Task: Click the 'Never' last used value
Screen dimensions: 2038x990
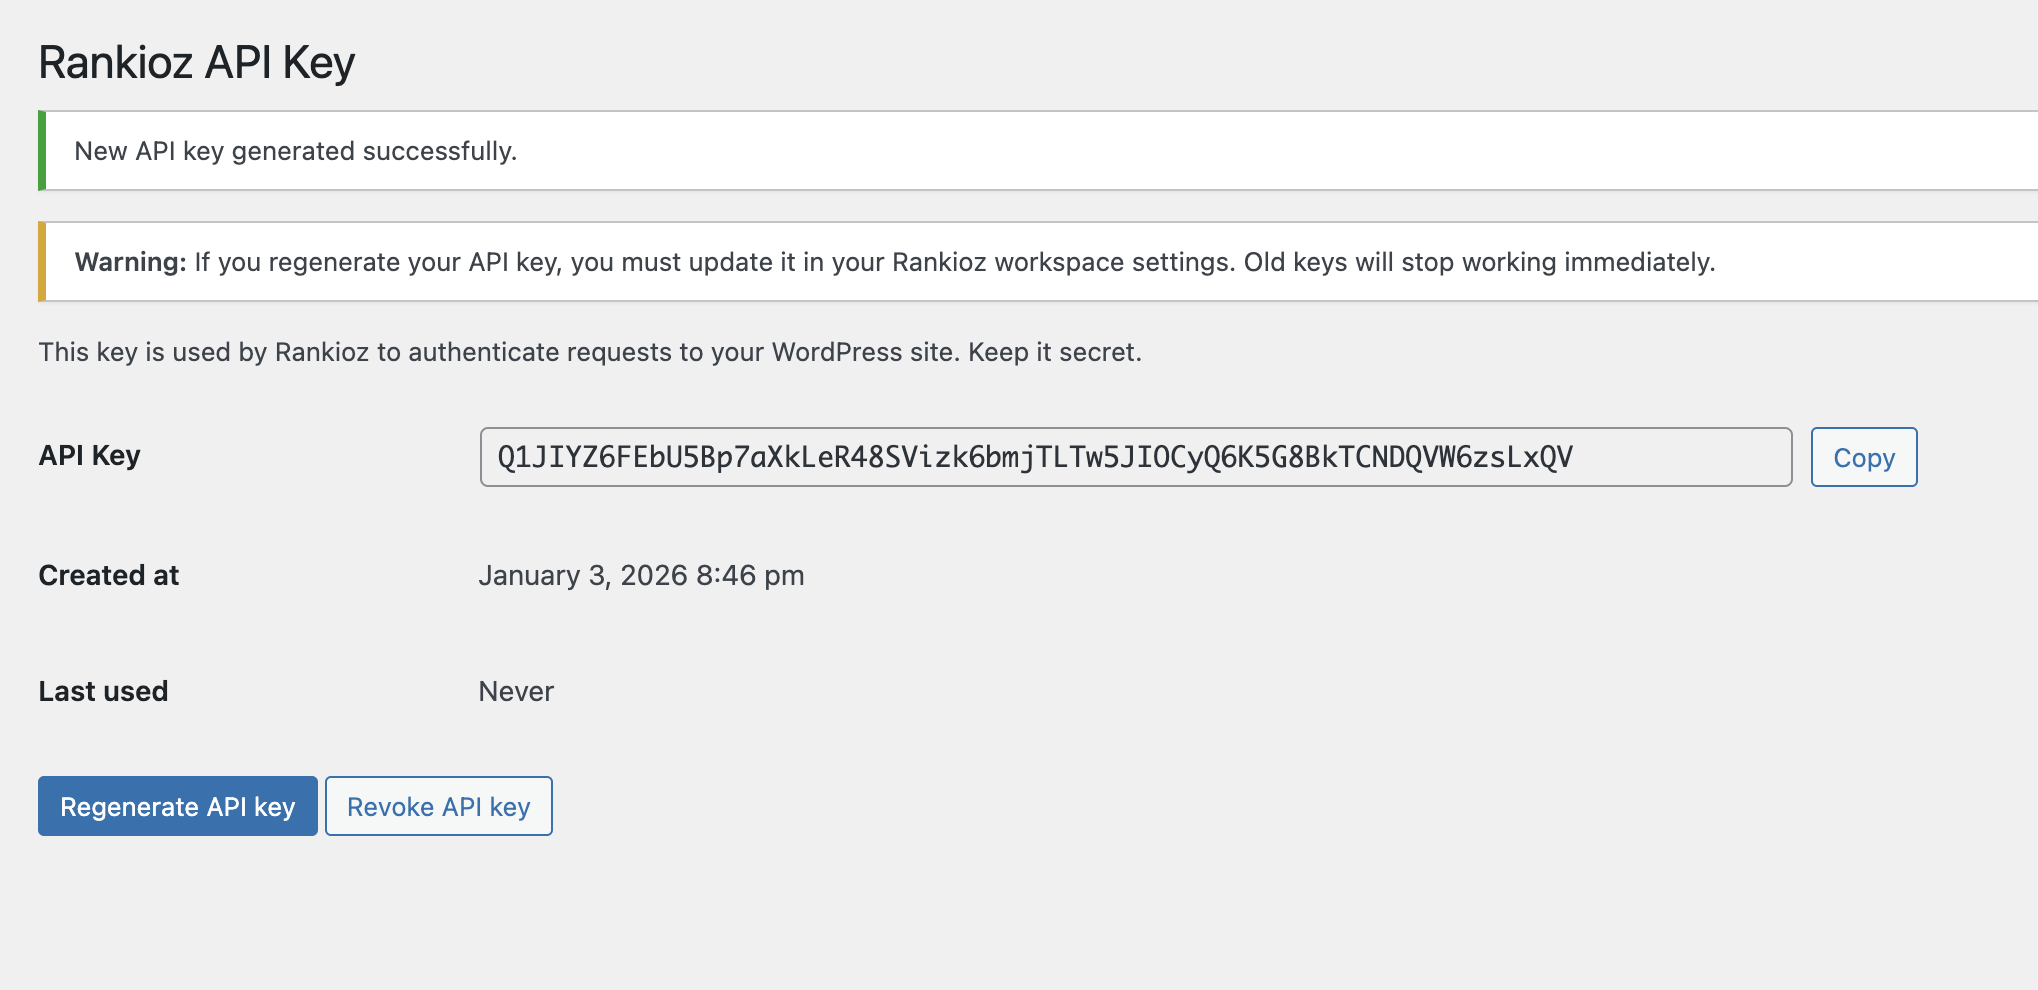Action: click(516, 692)
